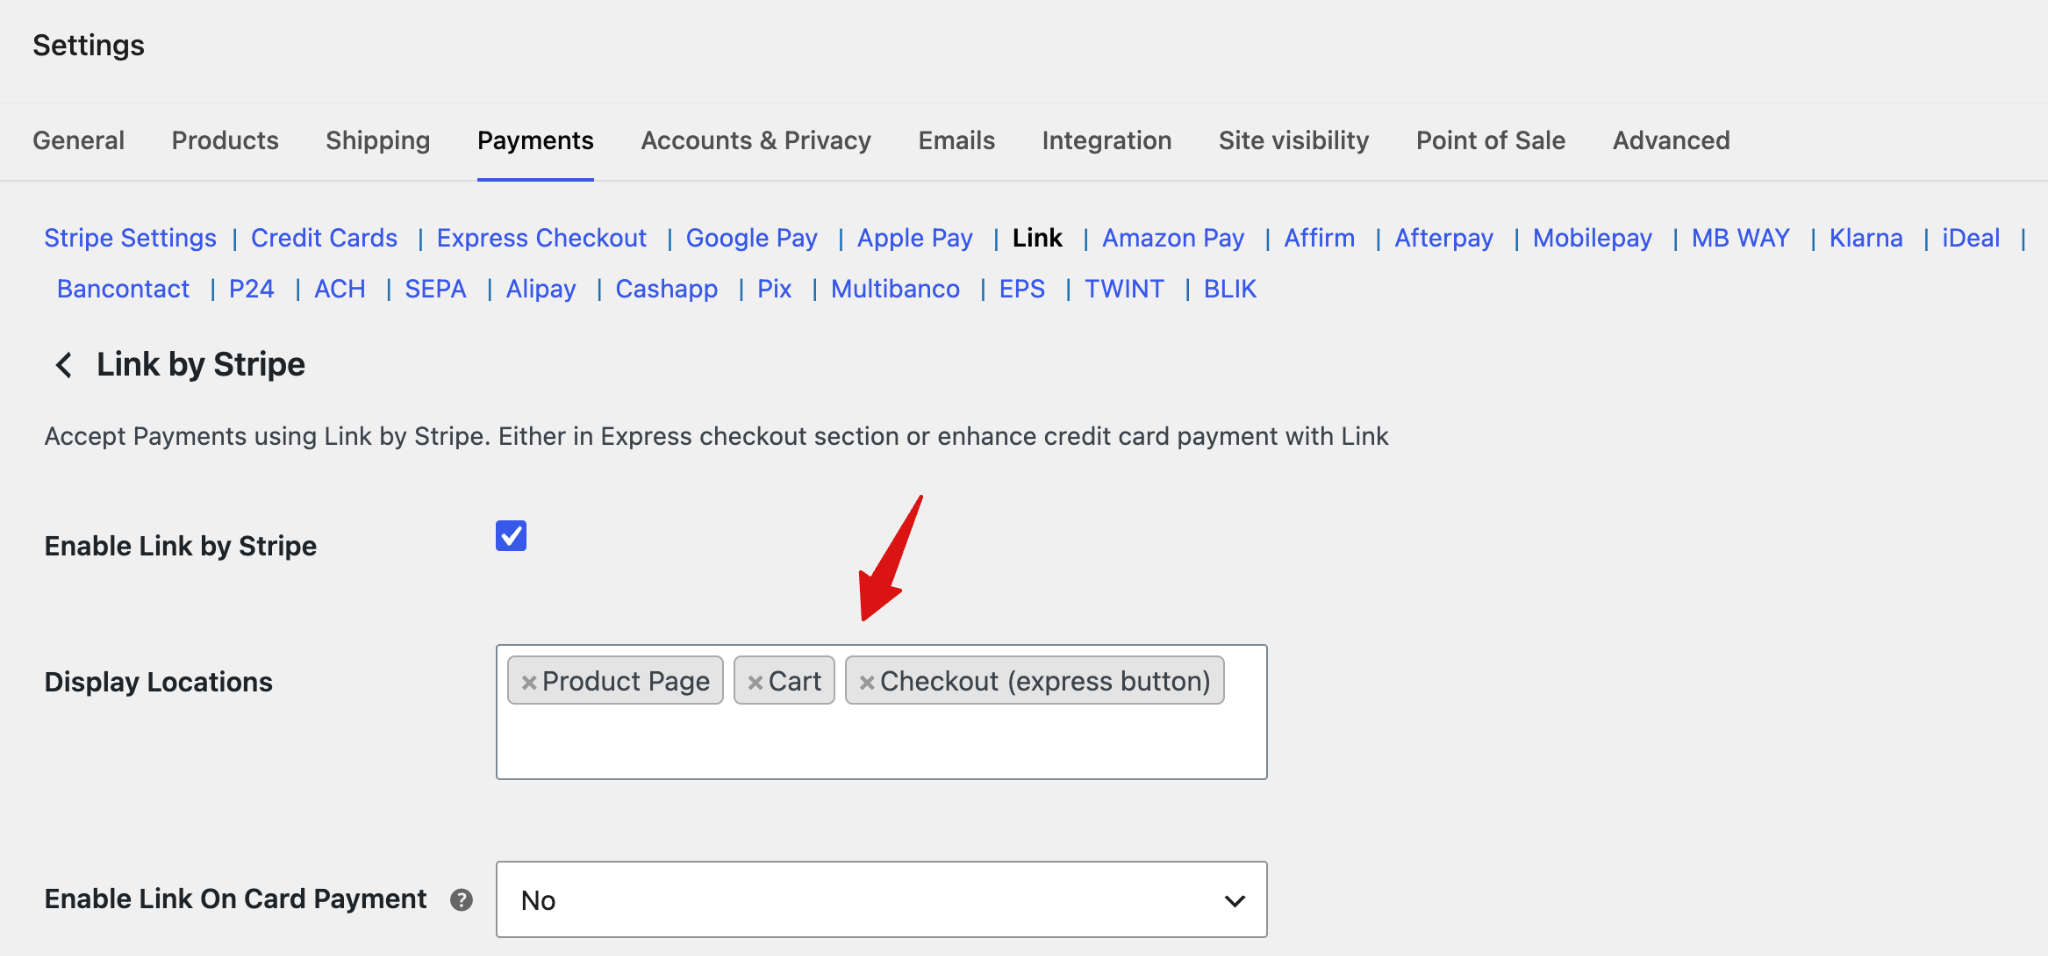2048x956 pixels.
Task: Go to Accounts & Privacy tab
Action: tap(756, 141)
